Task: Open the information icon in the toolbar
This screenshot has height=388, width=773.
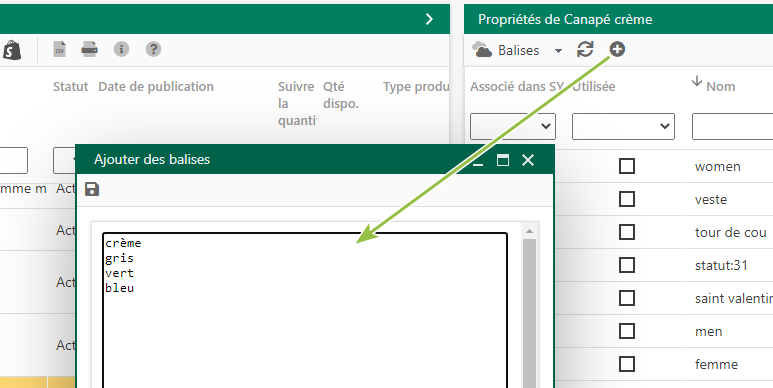Action: click(x=121, y=49)
